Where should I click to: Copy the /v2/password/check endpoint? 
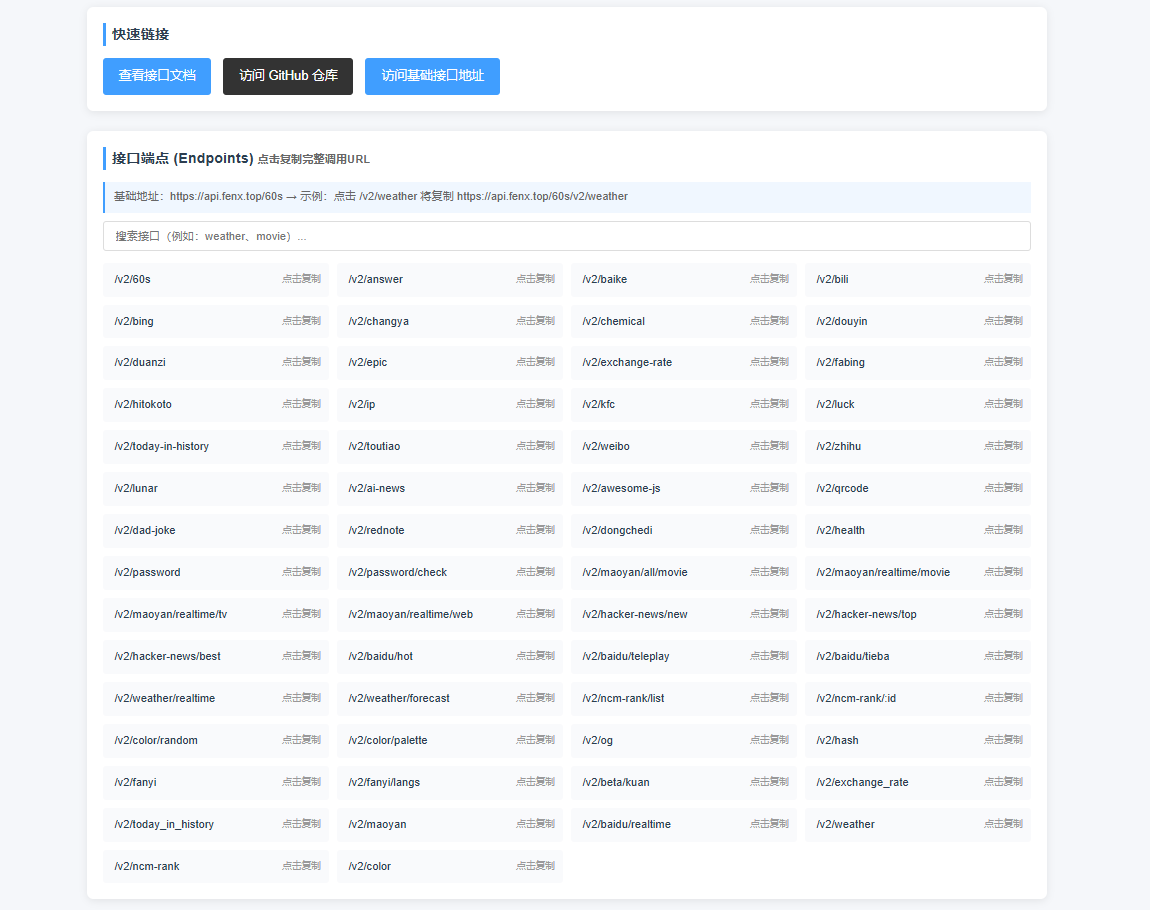pos(449,572)
